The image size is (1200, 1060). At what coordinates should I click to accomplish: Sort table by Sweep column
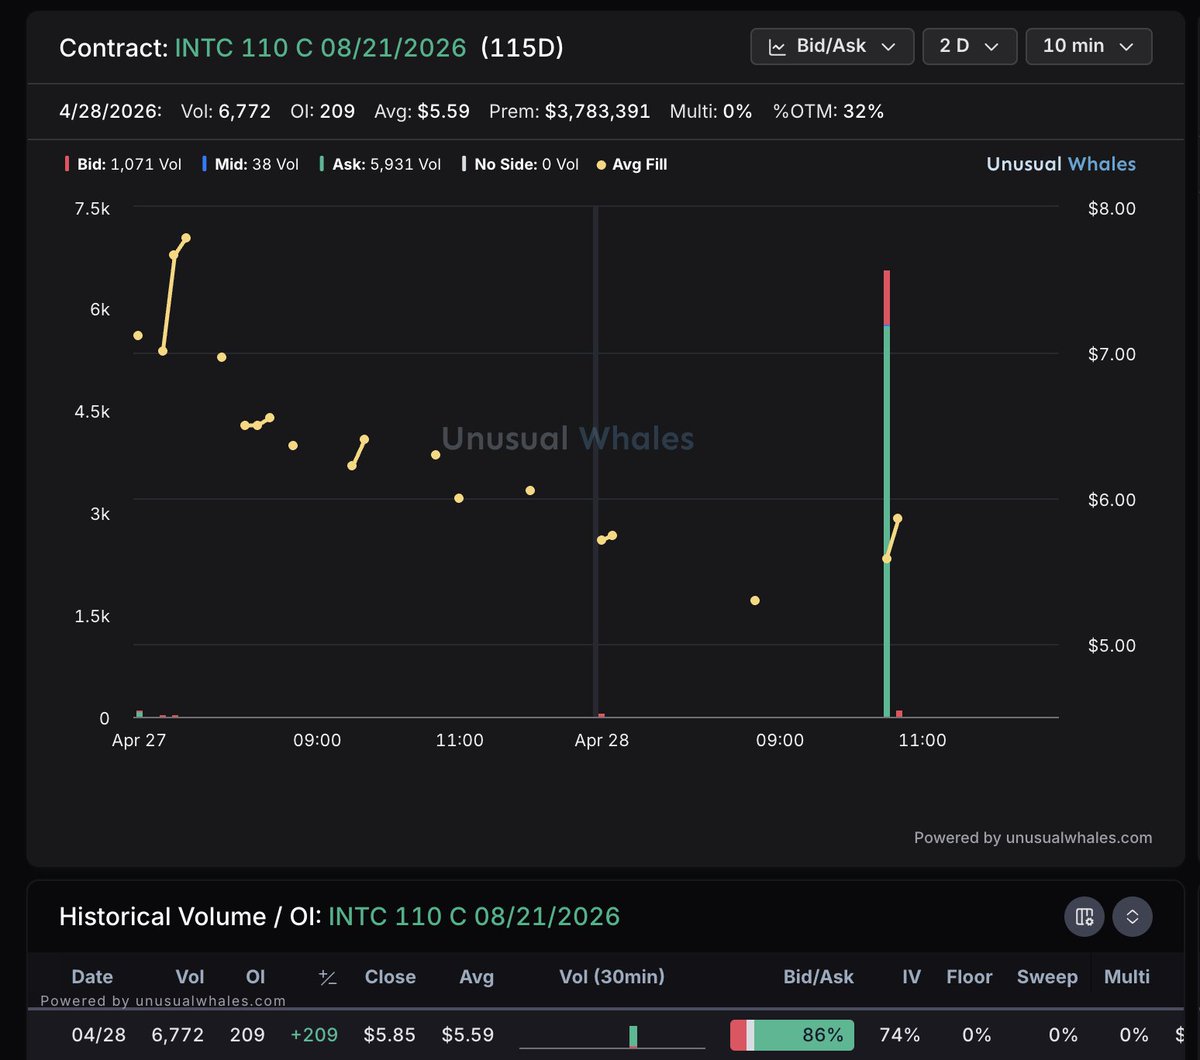(1047, 977)
